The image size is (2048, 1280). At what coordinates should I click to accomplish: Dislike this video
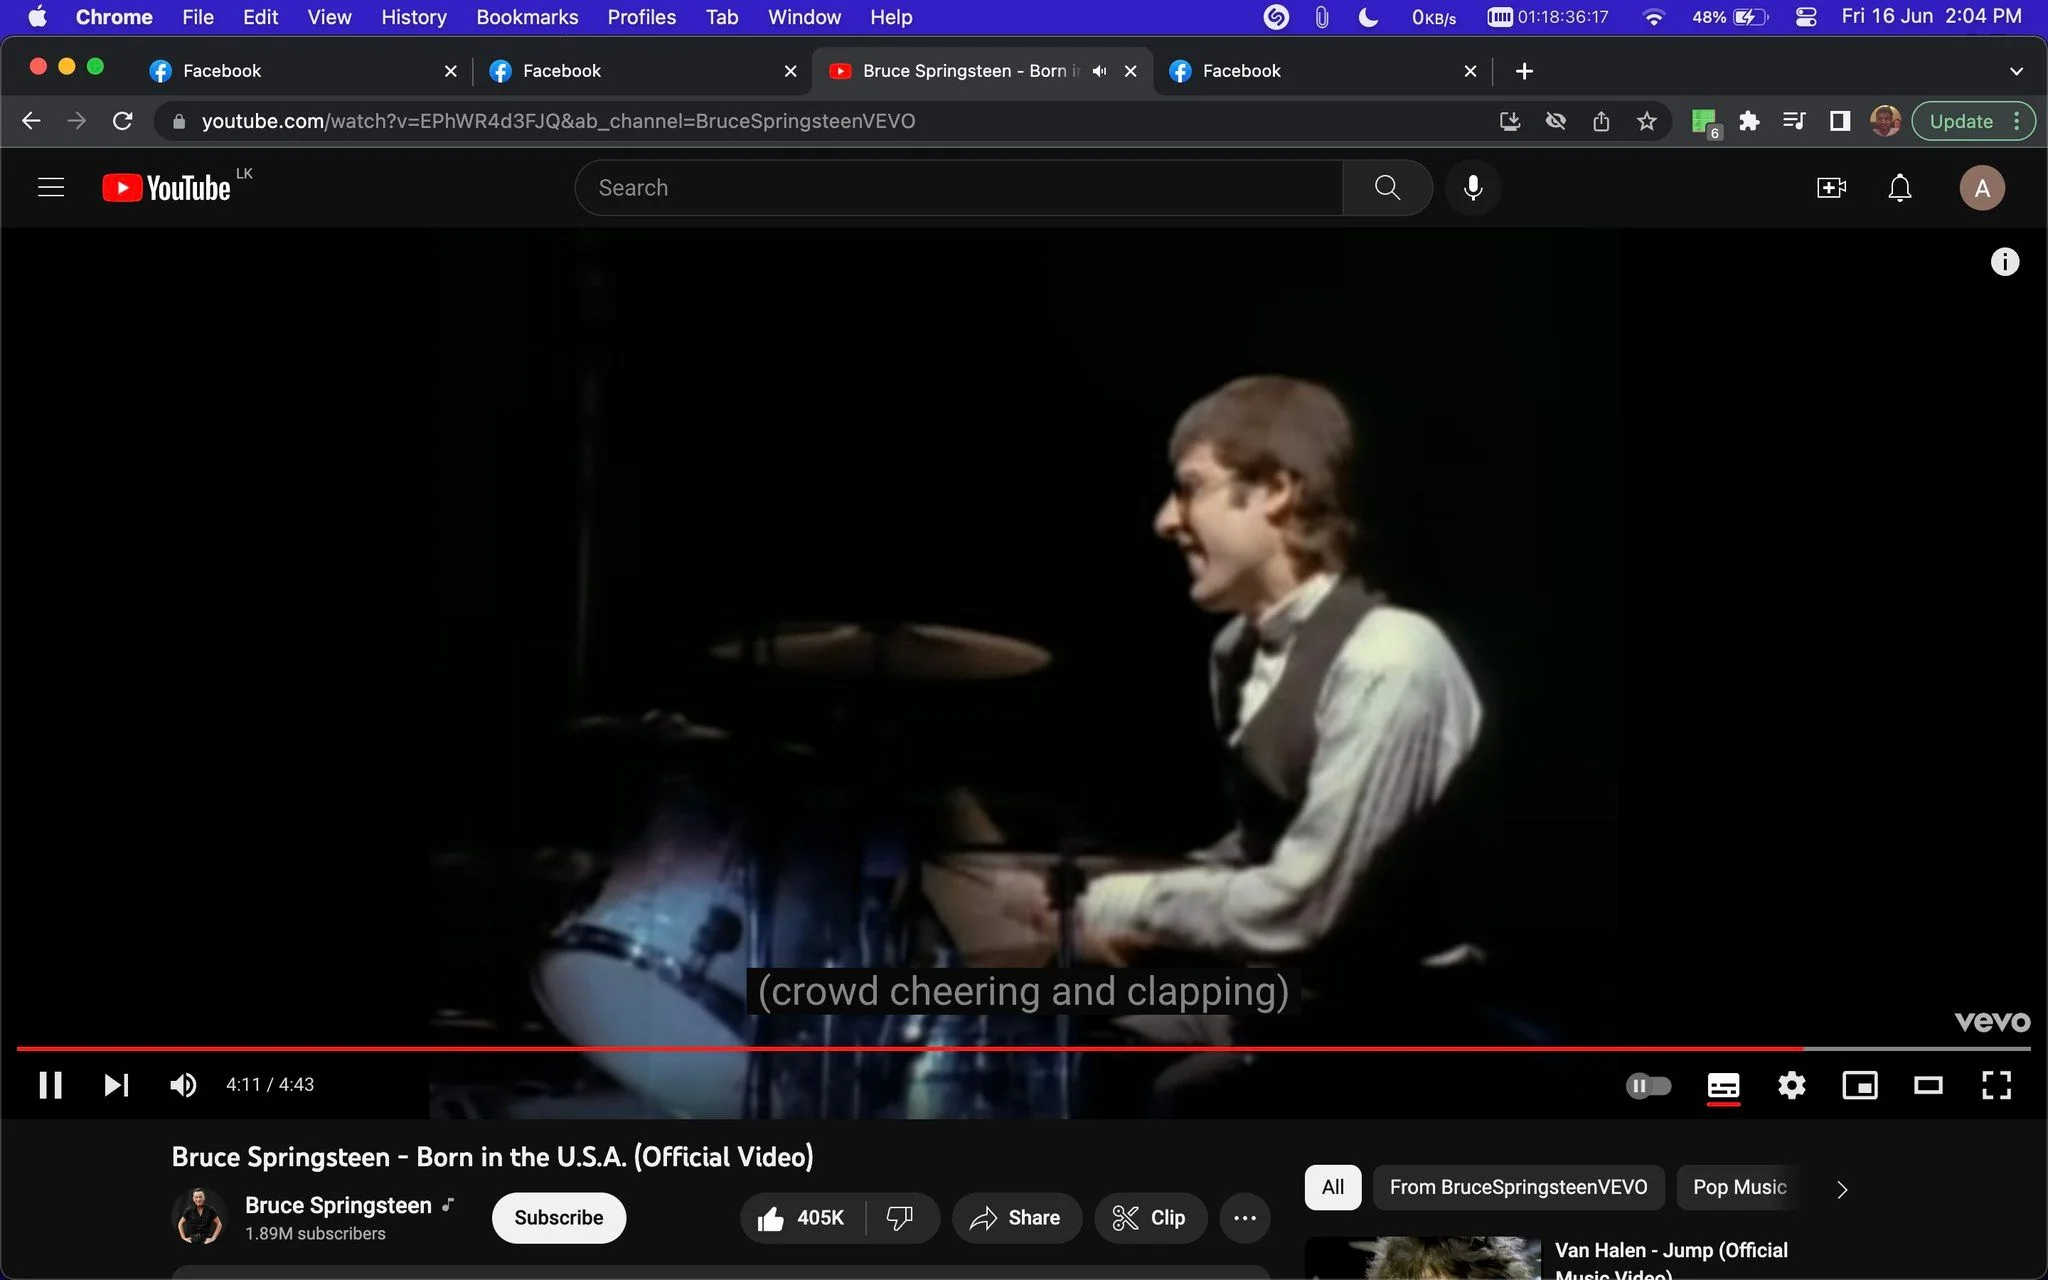(900, 1218)
